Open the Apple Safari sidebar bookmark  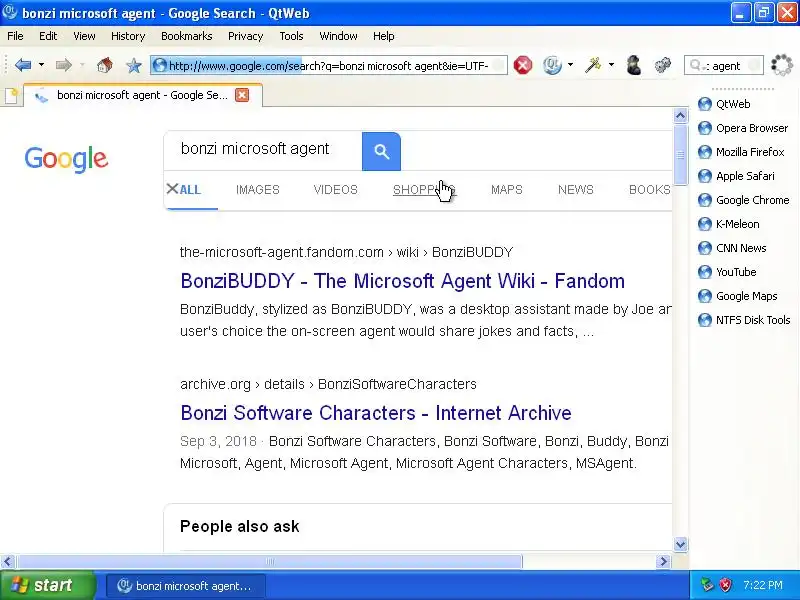coord(736,176)
